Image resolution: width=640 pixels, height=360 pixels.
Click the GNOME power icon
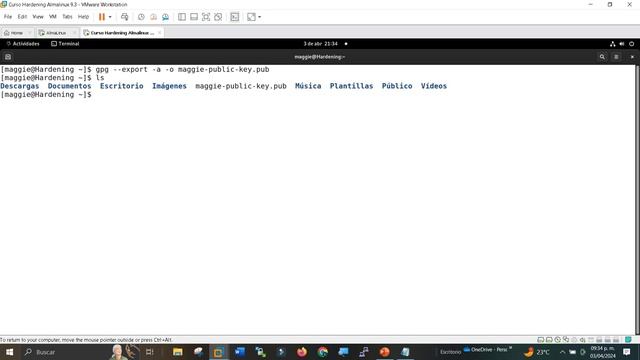click(631, 44)
